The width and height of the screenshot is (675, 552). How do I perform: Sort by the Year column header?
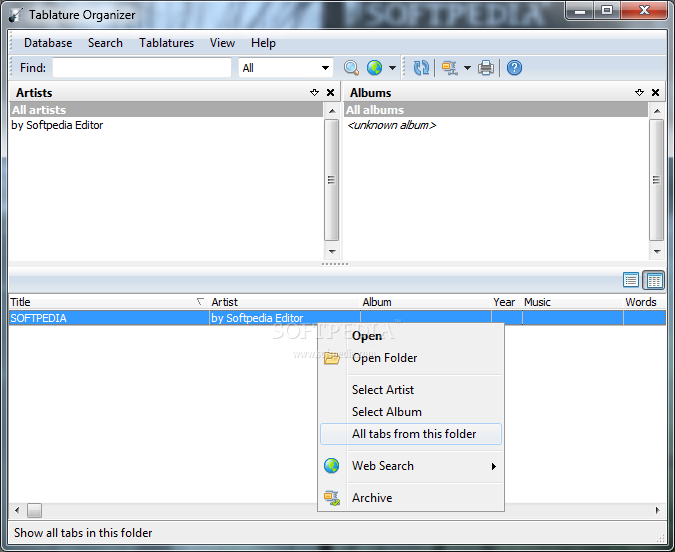pos(506,302)
